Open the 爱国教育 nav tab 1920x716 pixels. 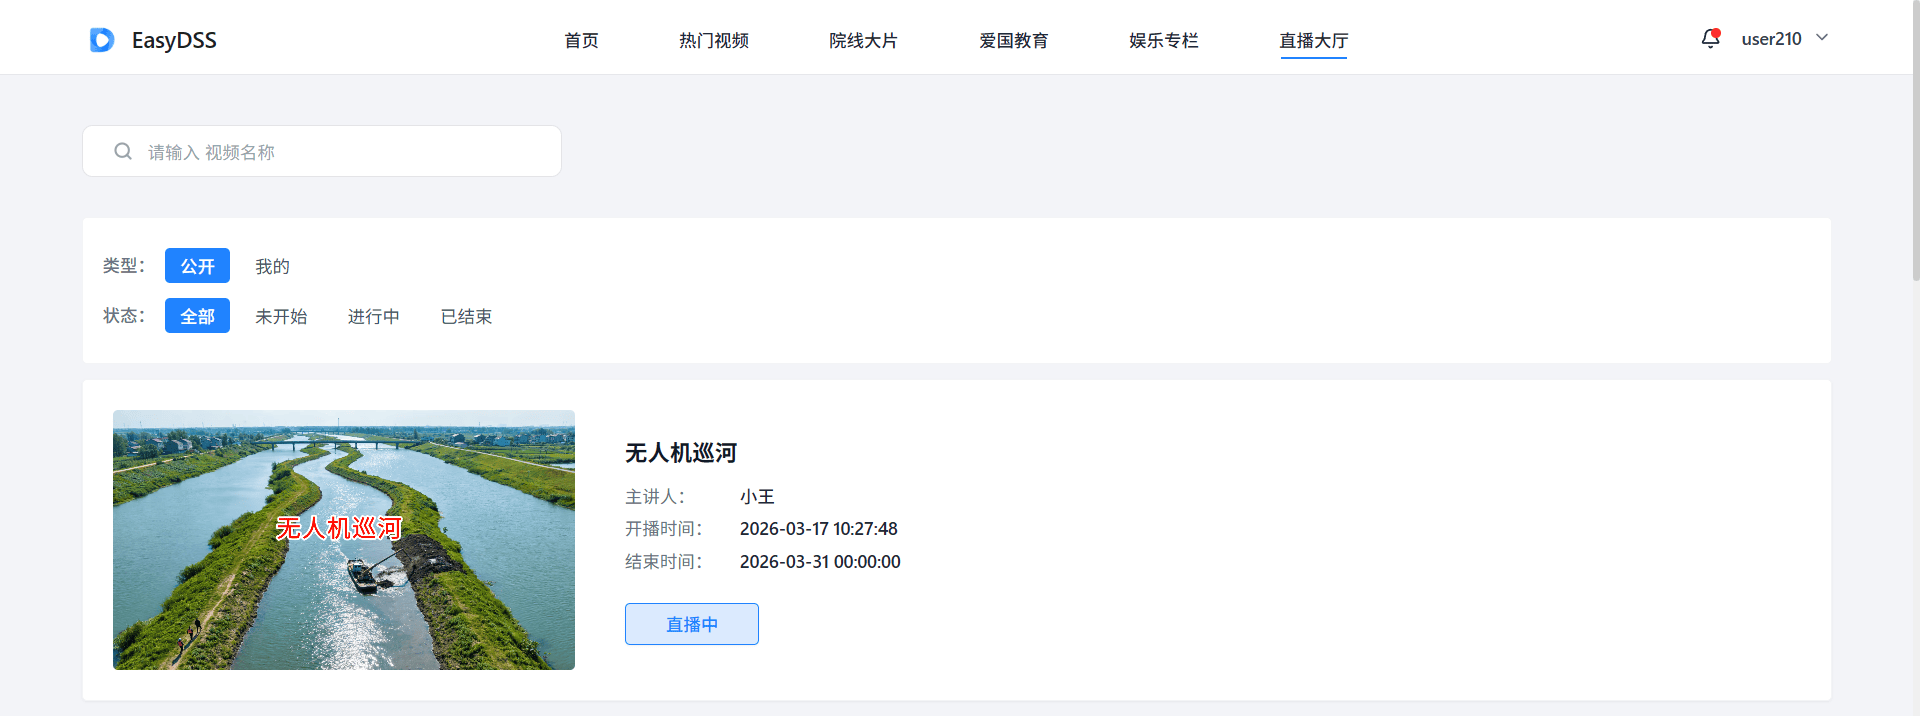tap(1014, 40)
